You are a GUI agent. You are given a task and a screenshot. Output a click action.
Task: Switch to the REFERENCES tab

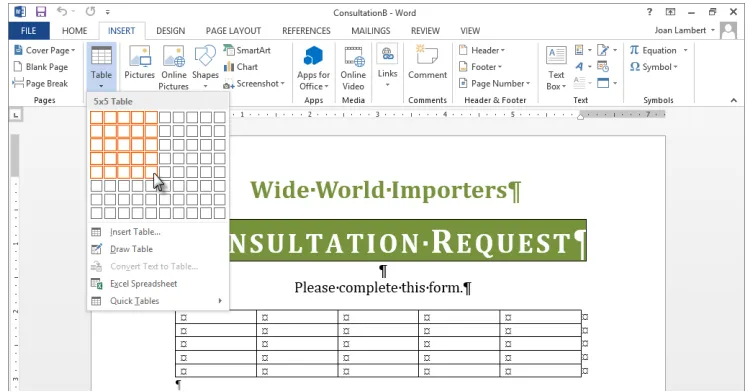[306, 31]
